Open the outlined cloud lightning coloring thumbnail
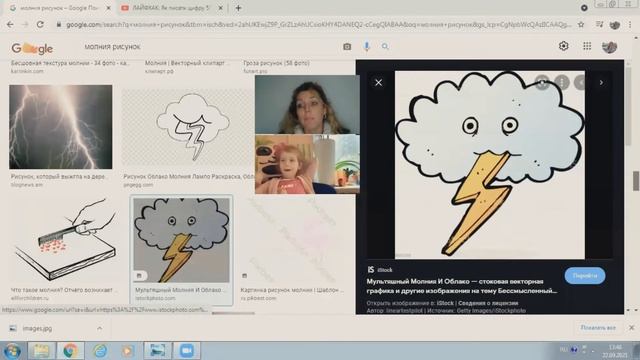640x360 pixels. (188, 127)
